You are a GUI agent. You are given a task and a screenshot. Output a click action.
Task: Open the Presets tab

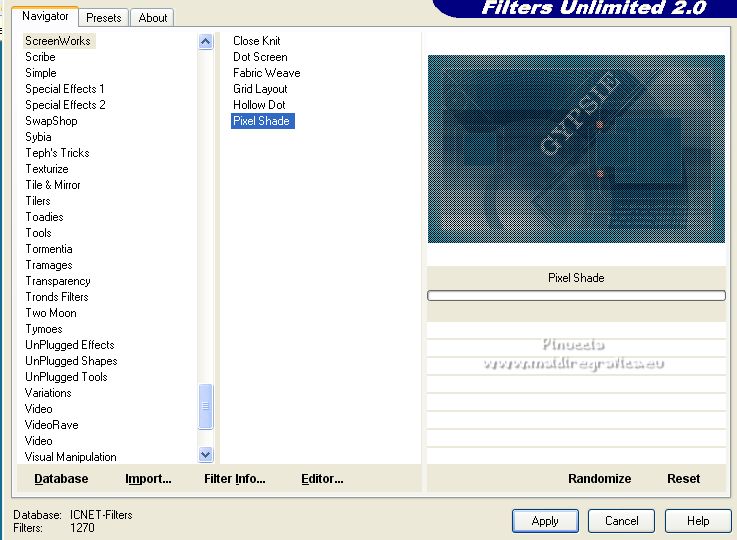(104, 18)
